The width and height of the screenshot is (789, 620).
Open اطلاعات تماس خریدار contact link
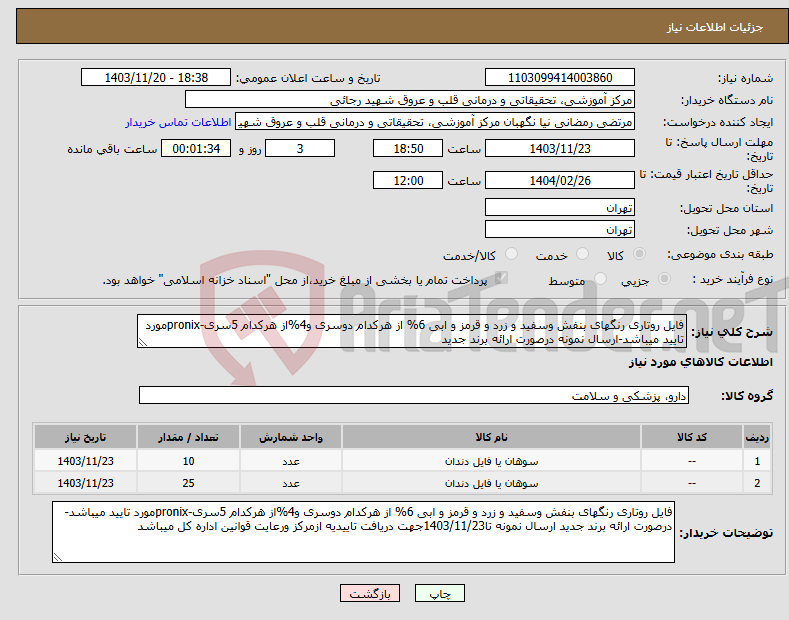coord(178,122)
